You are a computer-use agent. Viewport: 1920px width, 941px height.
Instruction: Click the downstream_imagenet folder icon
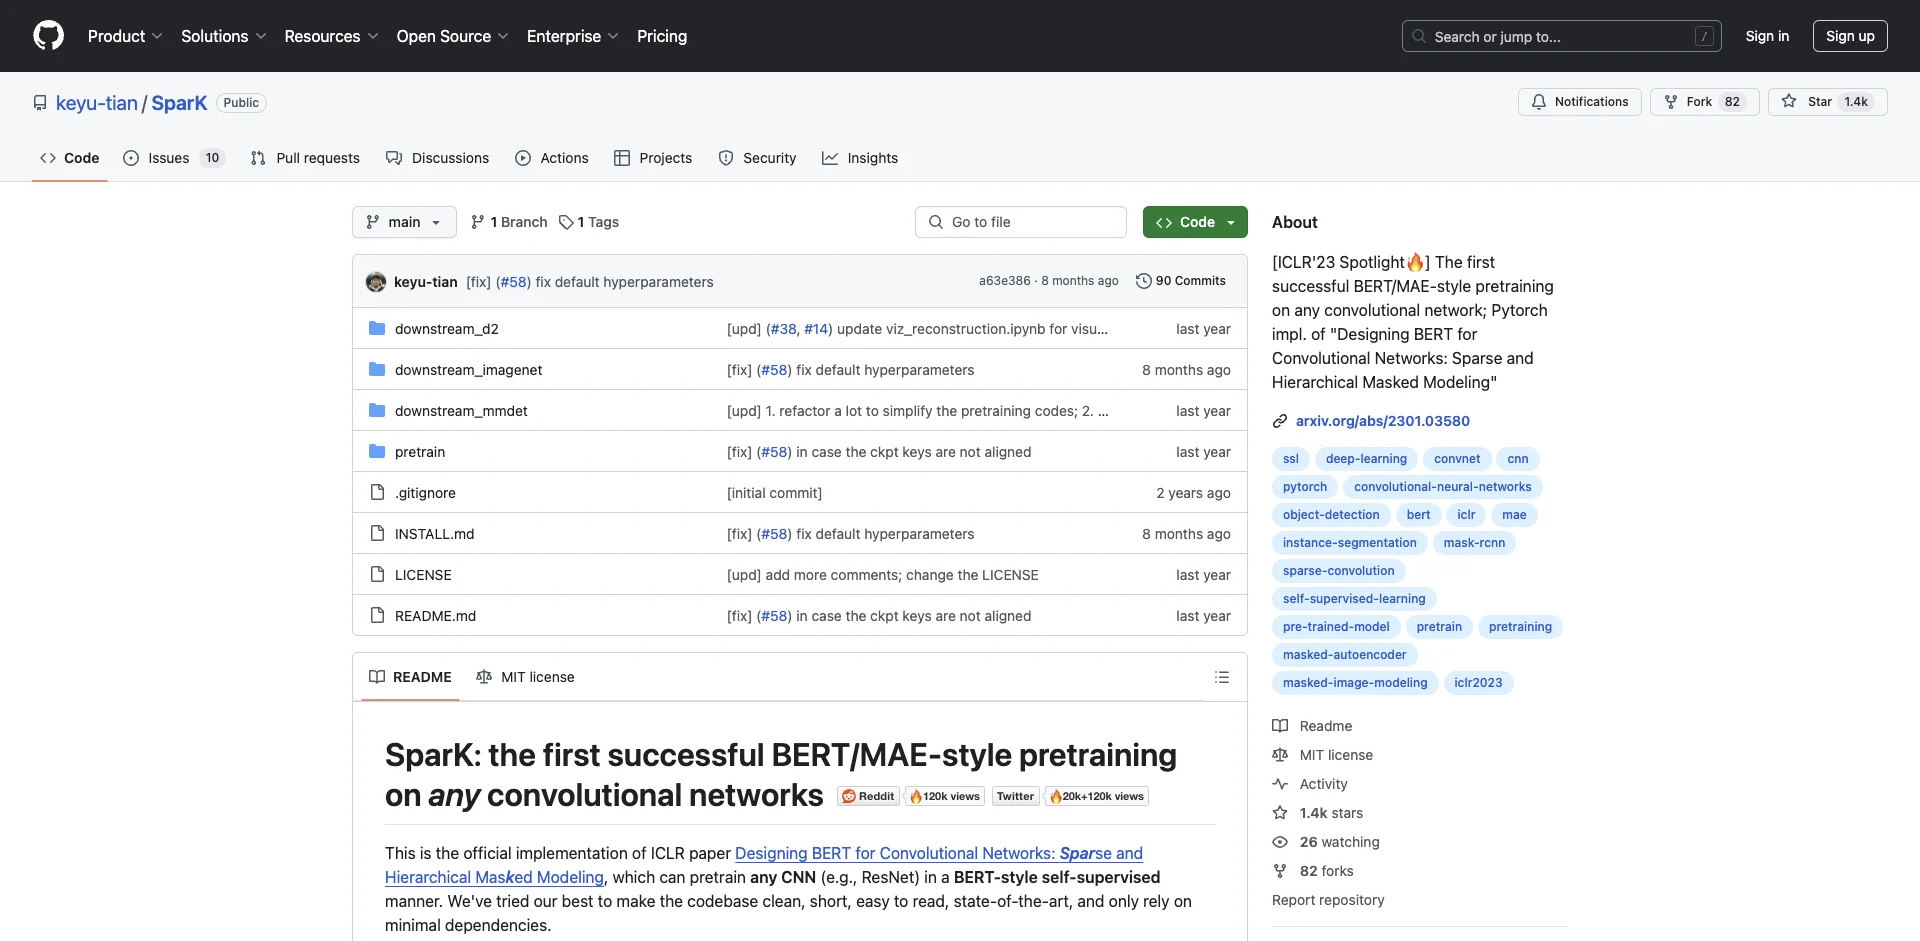click(377, 369)
